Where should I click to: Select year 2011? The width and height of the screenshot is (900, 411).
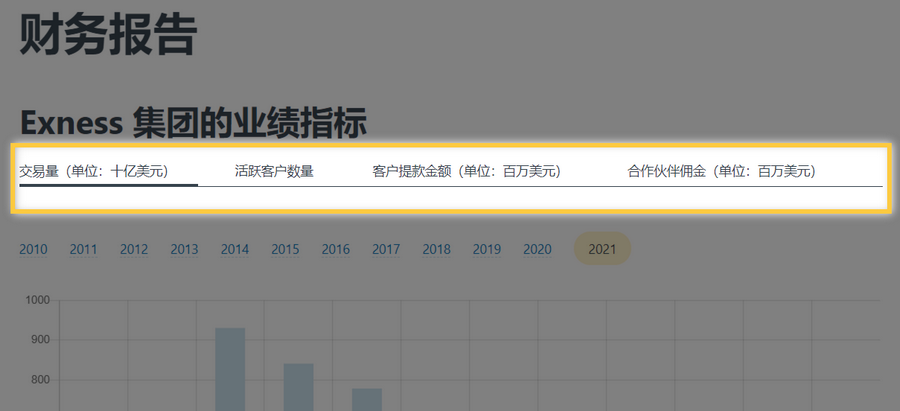pyautogui.click(x=83, y=249)
